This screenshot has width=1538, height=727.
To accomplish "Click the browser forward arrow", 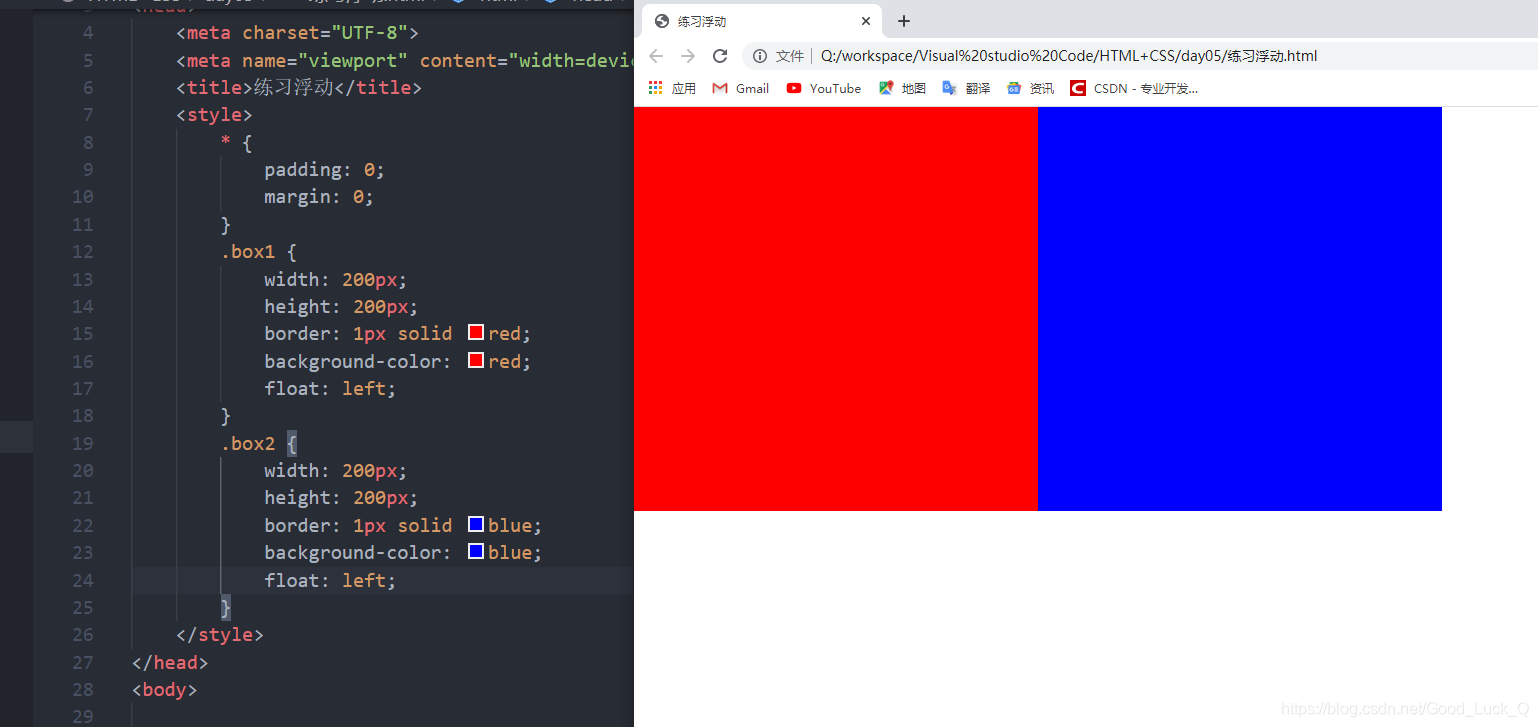I will pyautogui.click(x=688, y=56).
